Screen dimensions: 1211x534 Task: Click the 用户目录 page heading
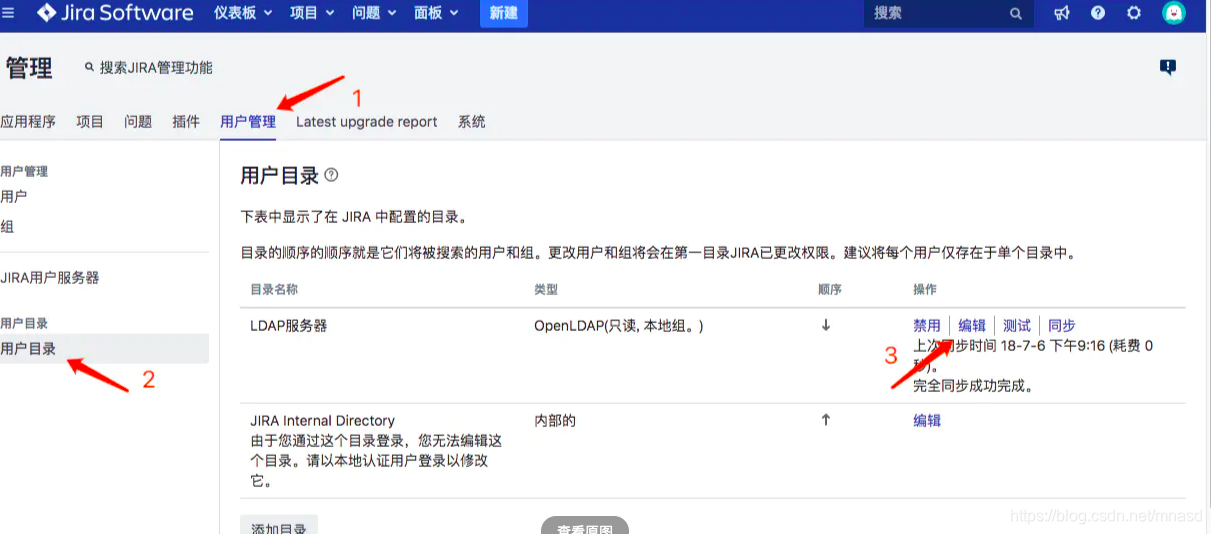[280, 176]
